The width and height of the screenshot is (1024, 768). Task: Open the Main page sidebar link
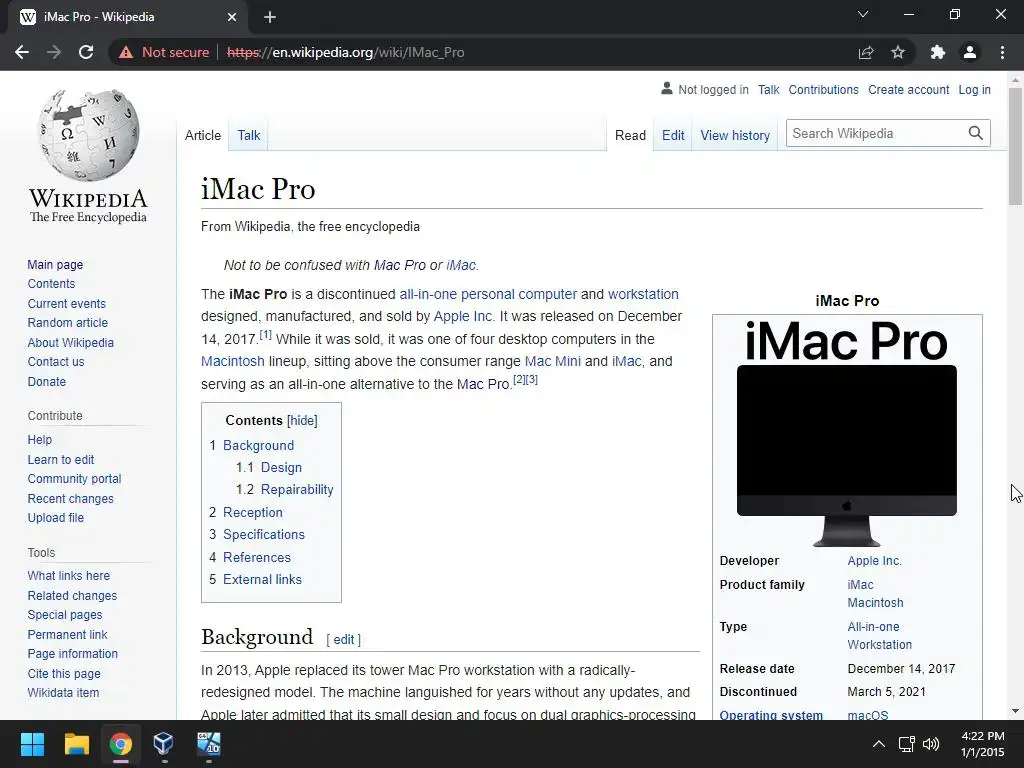[x=55, y=264]
